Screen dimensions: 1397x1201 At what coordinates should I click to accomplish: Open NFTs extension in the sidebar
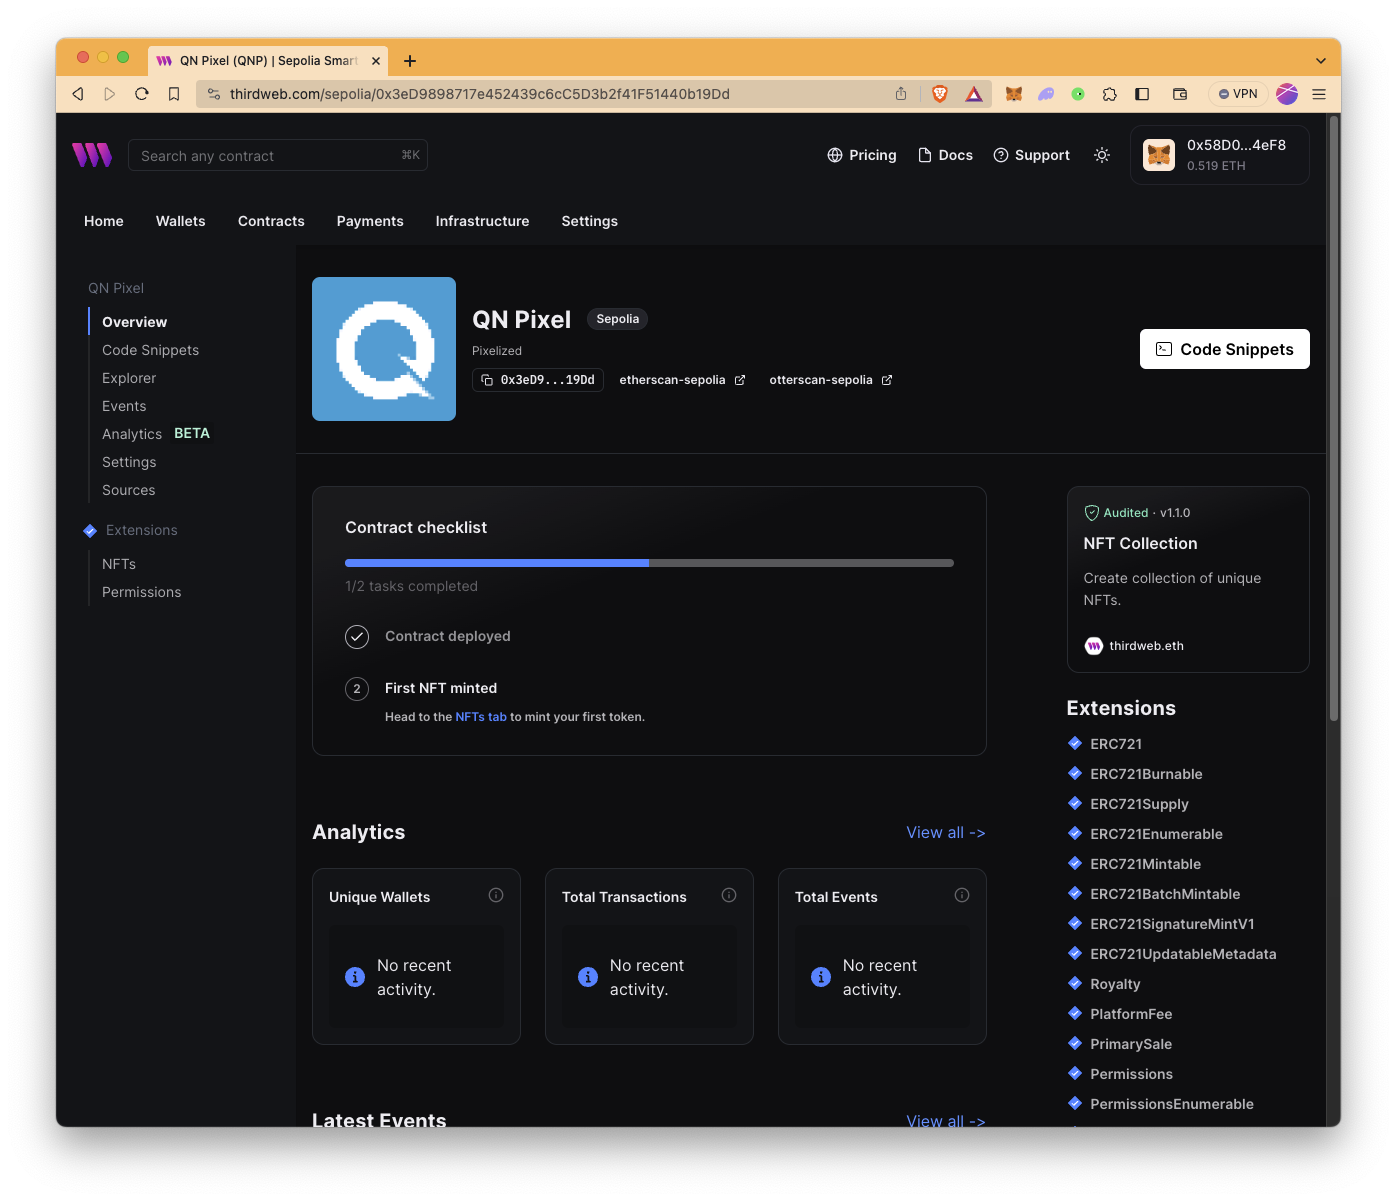point(119,564)
